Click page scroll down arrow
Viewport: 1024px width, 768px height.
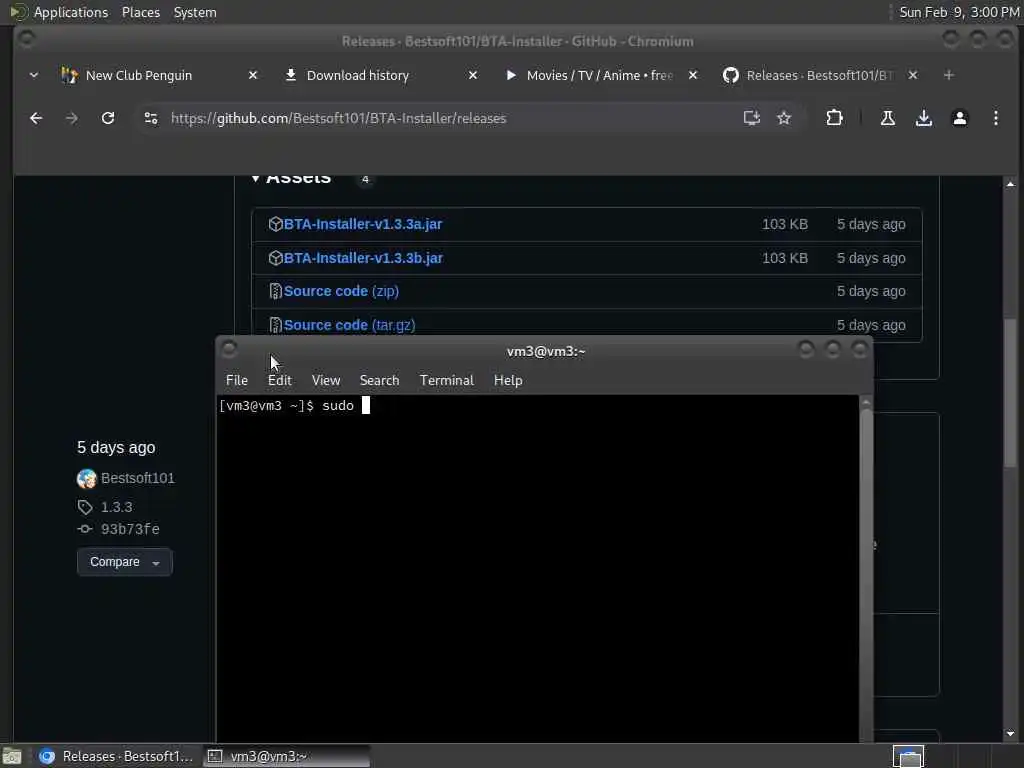point(1010,733)
